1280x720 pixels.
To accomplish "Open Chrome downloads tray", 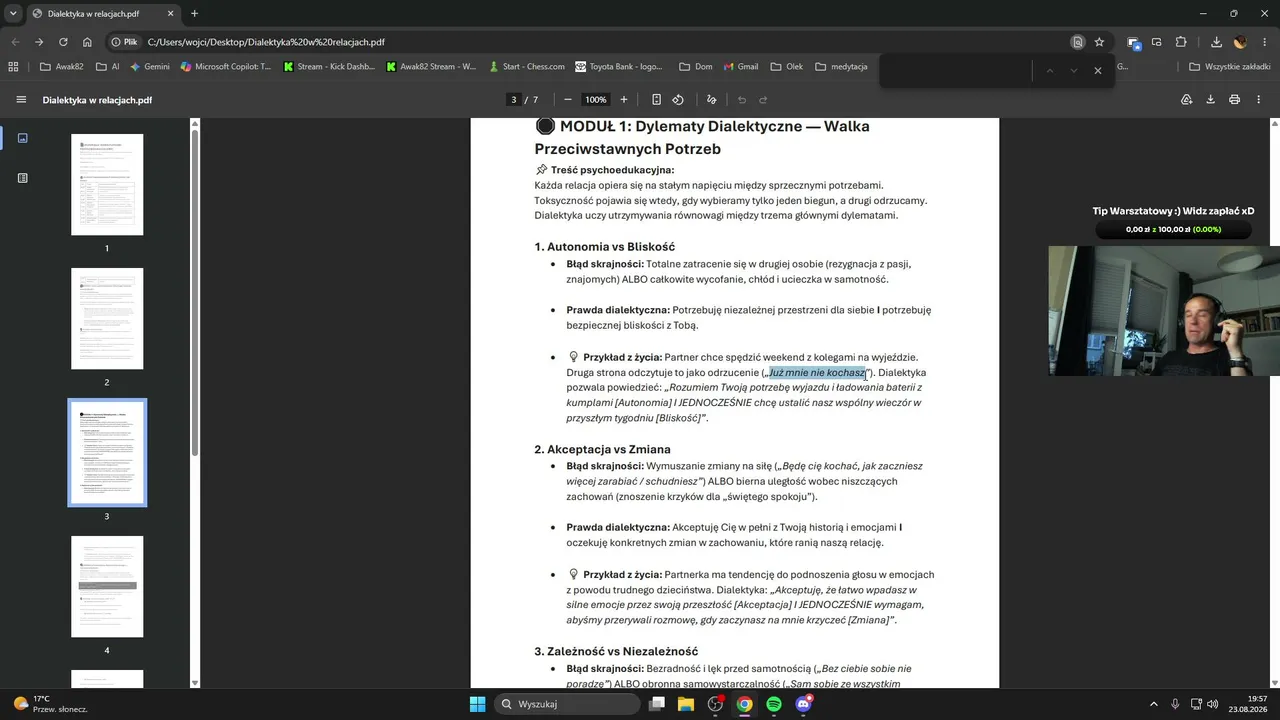I will [1216, 42].
